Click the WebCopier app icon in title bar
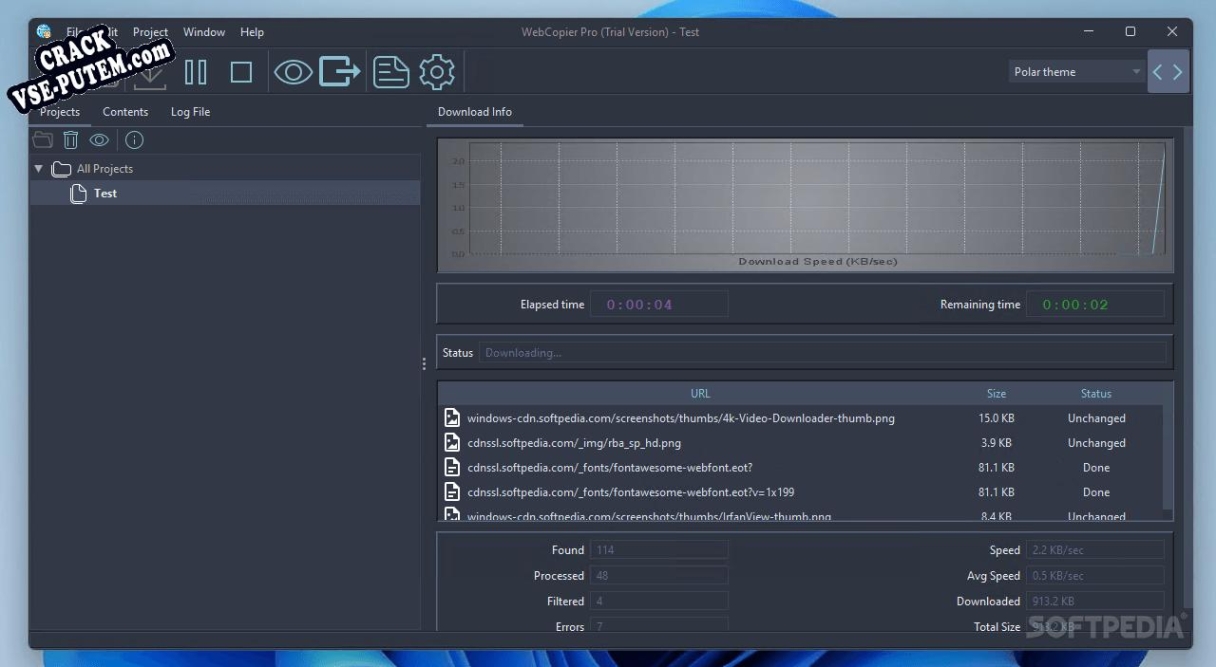The image size is (1216, 667). (x=43, y=32)
